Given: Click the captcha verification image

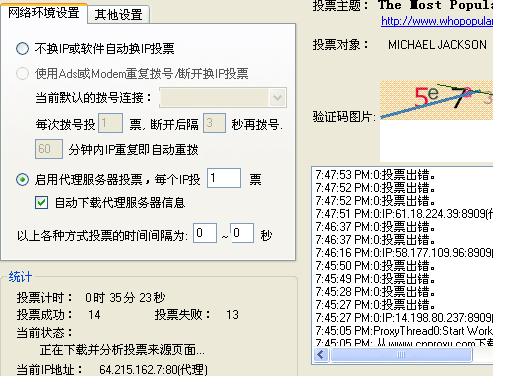Looking at the screenshot, I should (436, 100).
